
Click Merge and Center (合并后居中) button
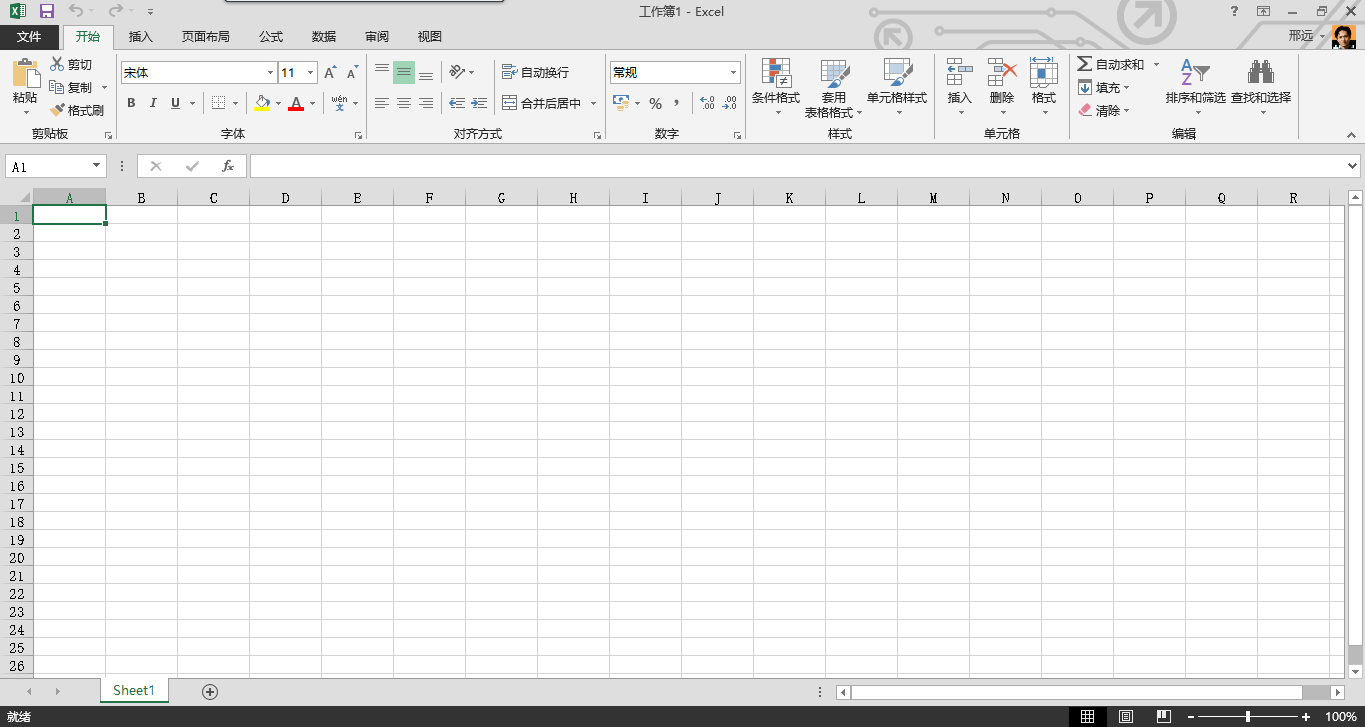541,103
